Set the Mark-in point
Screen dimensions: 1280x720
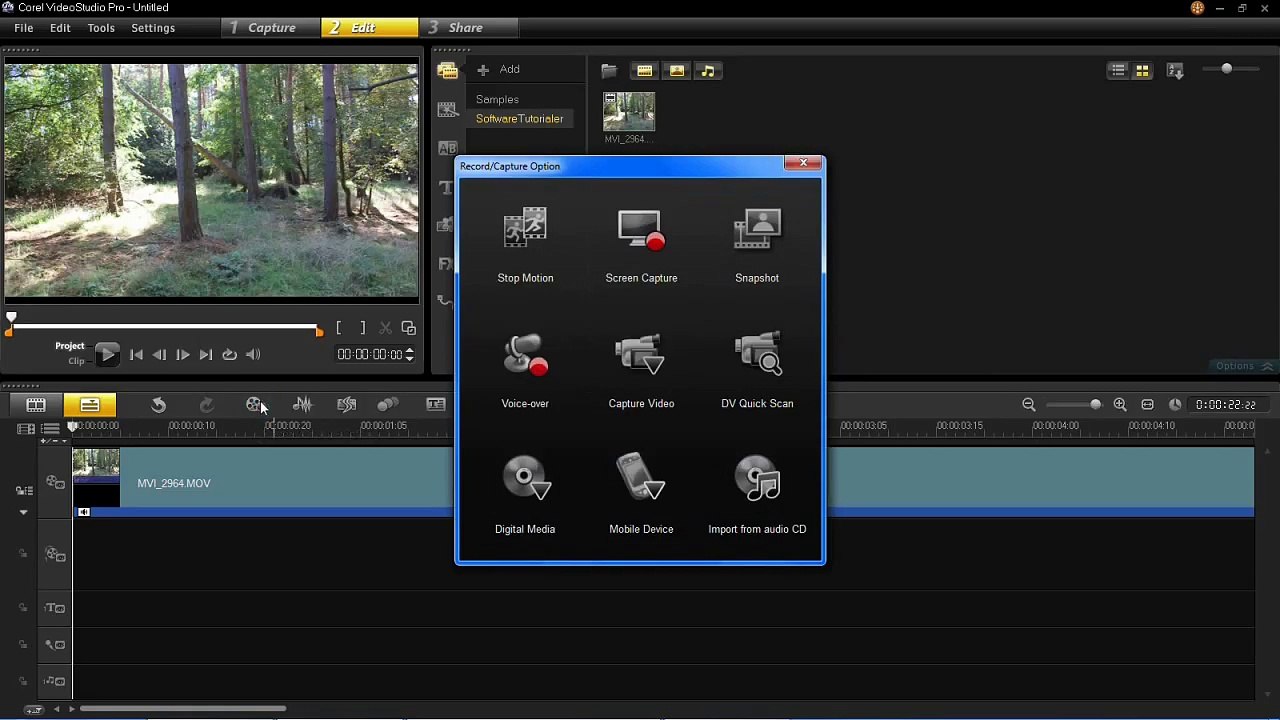[x=339, y=328]
